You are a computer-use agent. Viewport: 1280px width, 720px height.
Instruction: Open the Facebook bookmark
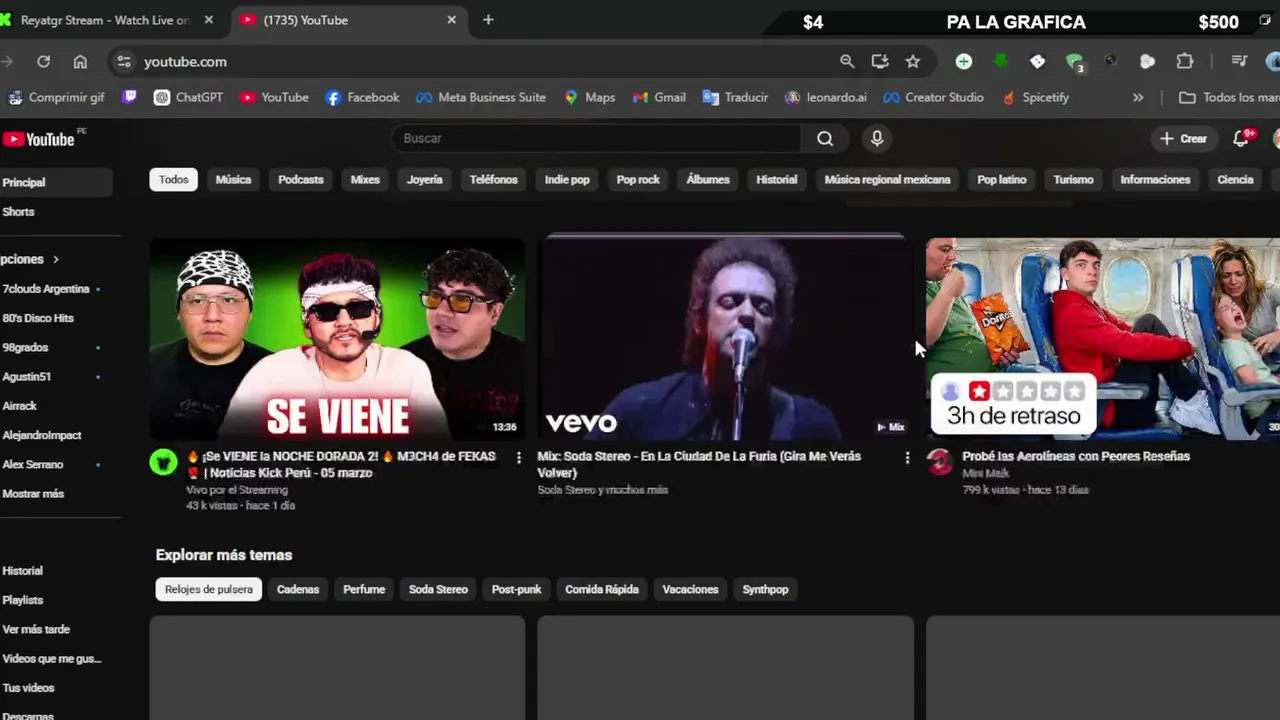[x=362, y=98]
